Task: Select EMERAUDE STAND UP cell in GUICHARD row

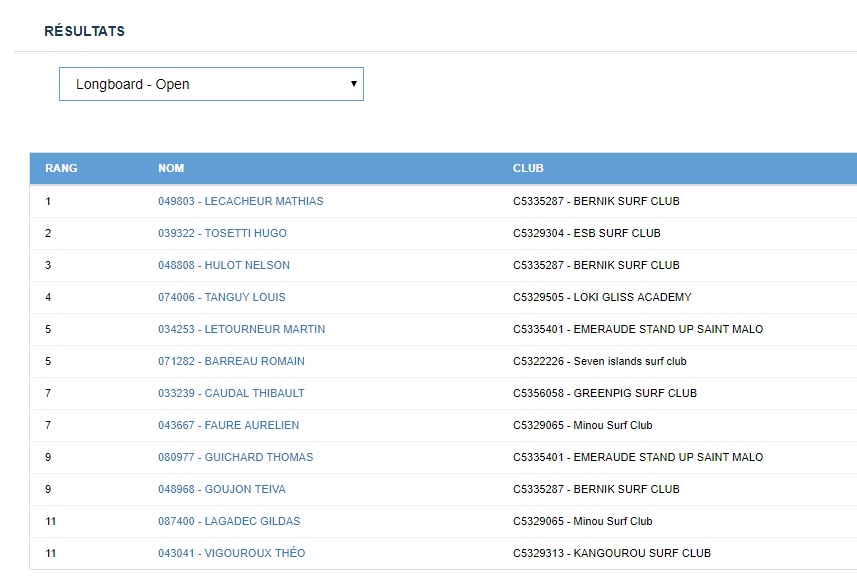Action: coord(638,457)
